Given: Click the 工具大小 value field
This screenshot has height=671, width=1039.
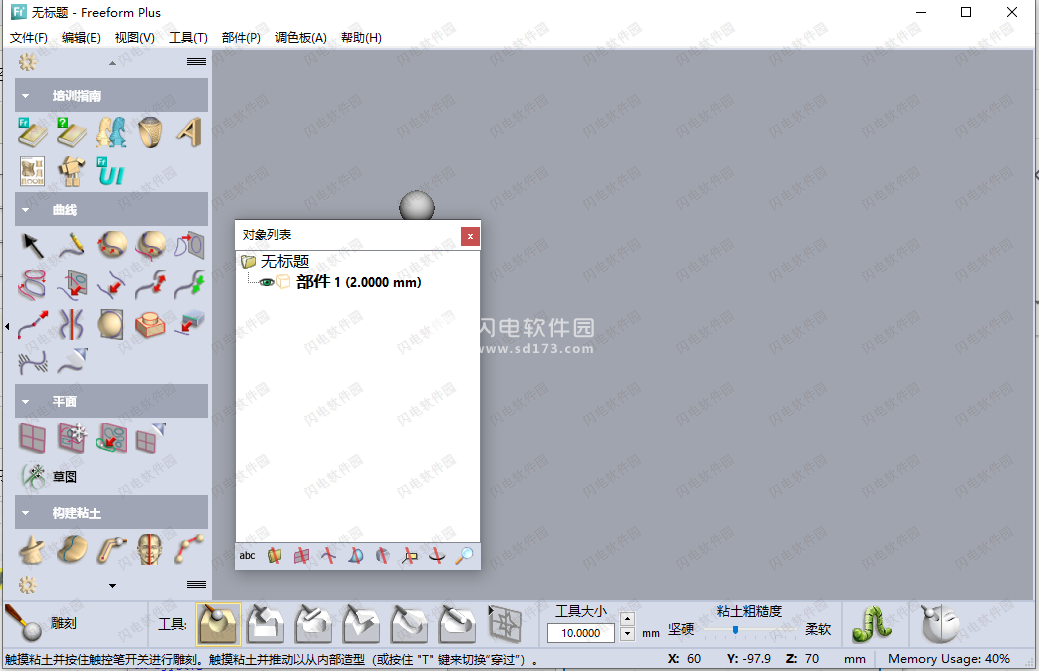Looking at the screenshot, I should pos(580,633).
